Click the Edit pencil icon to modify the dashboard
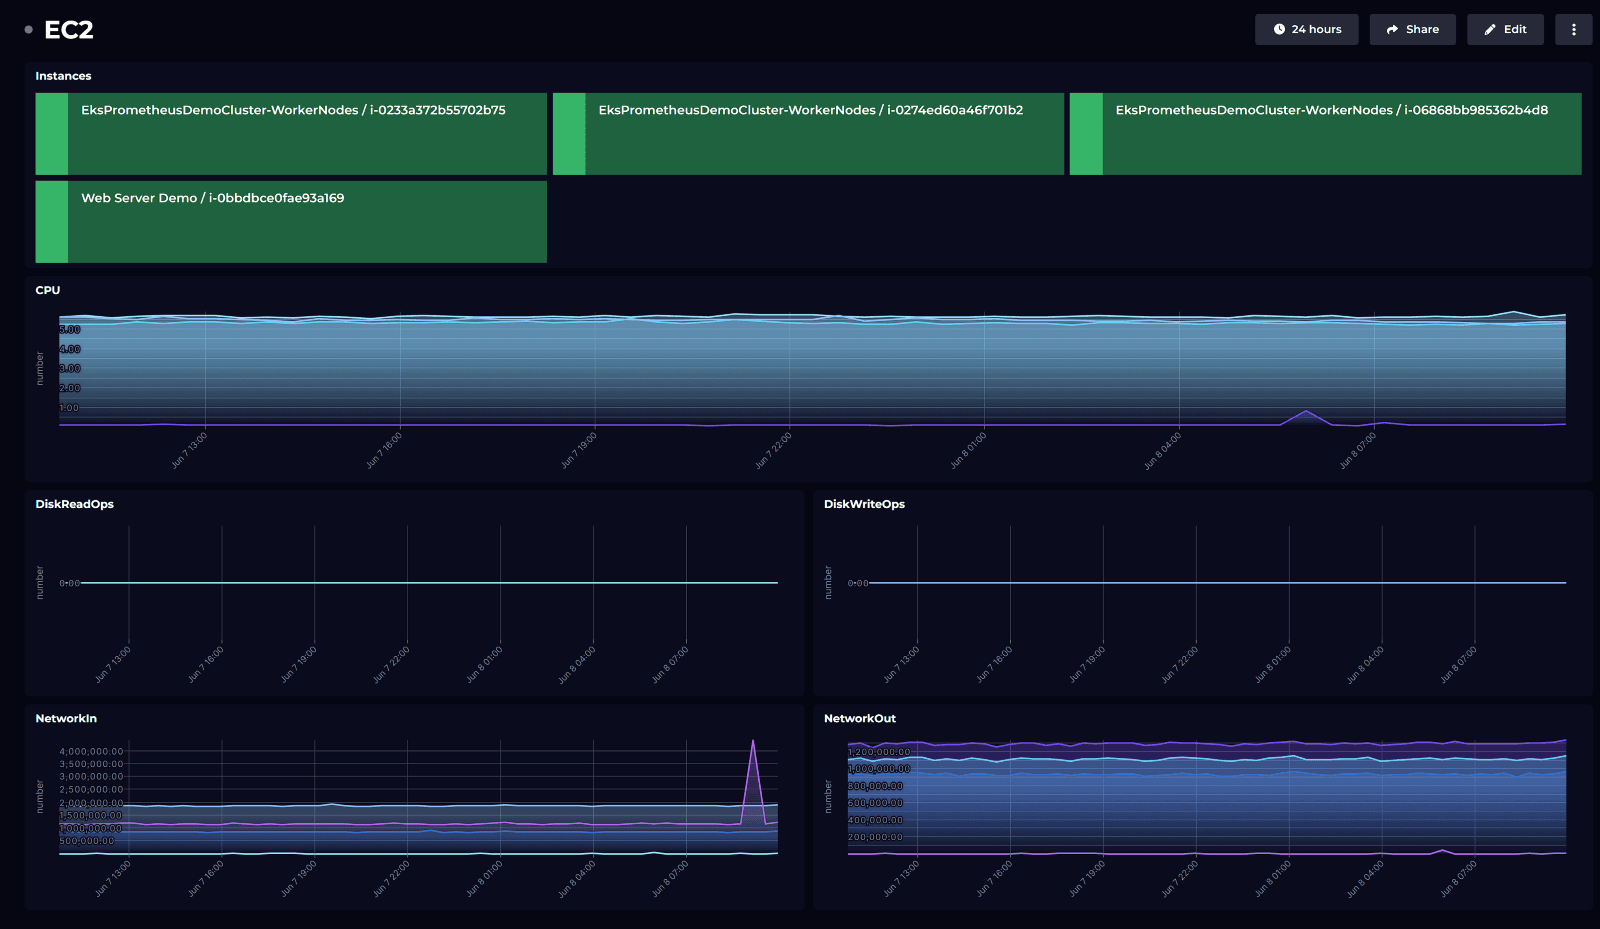1600x929 pixels. click(1489, 29)
